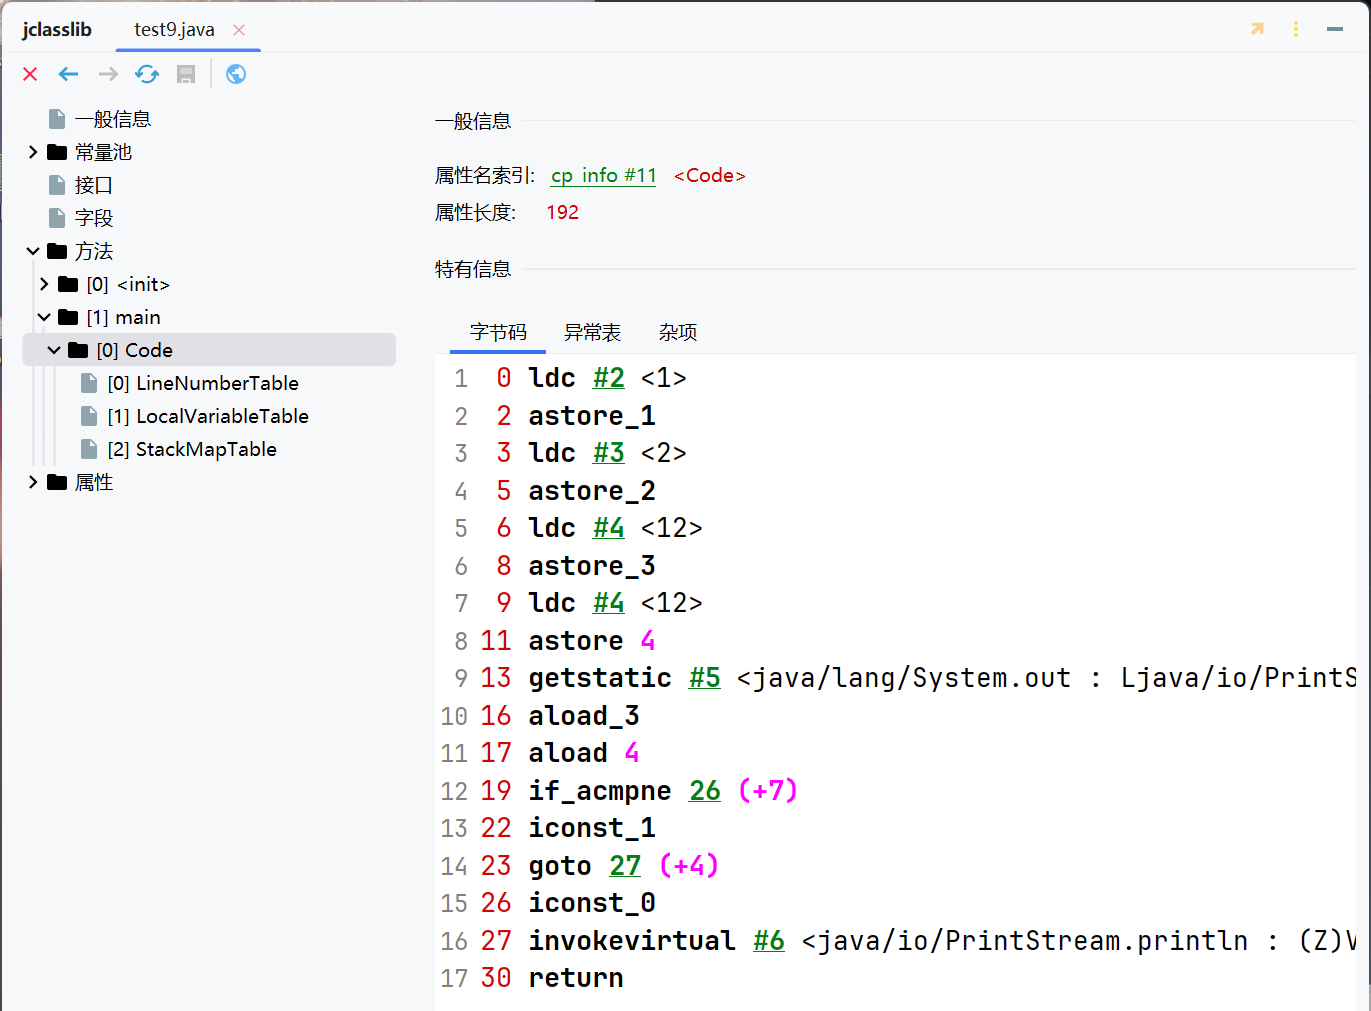Close the jclasslib panel via red X icon

coord(29,74)
